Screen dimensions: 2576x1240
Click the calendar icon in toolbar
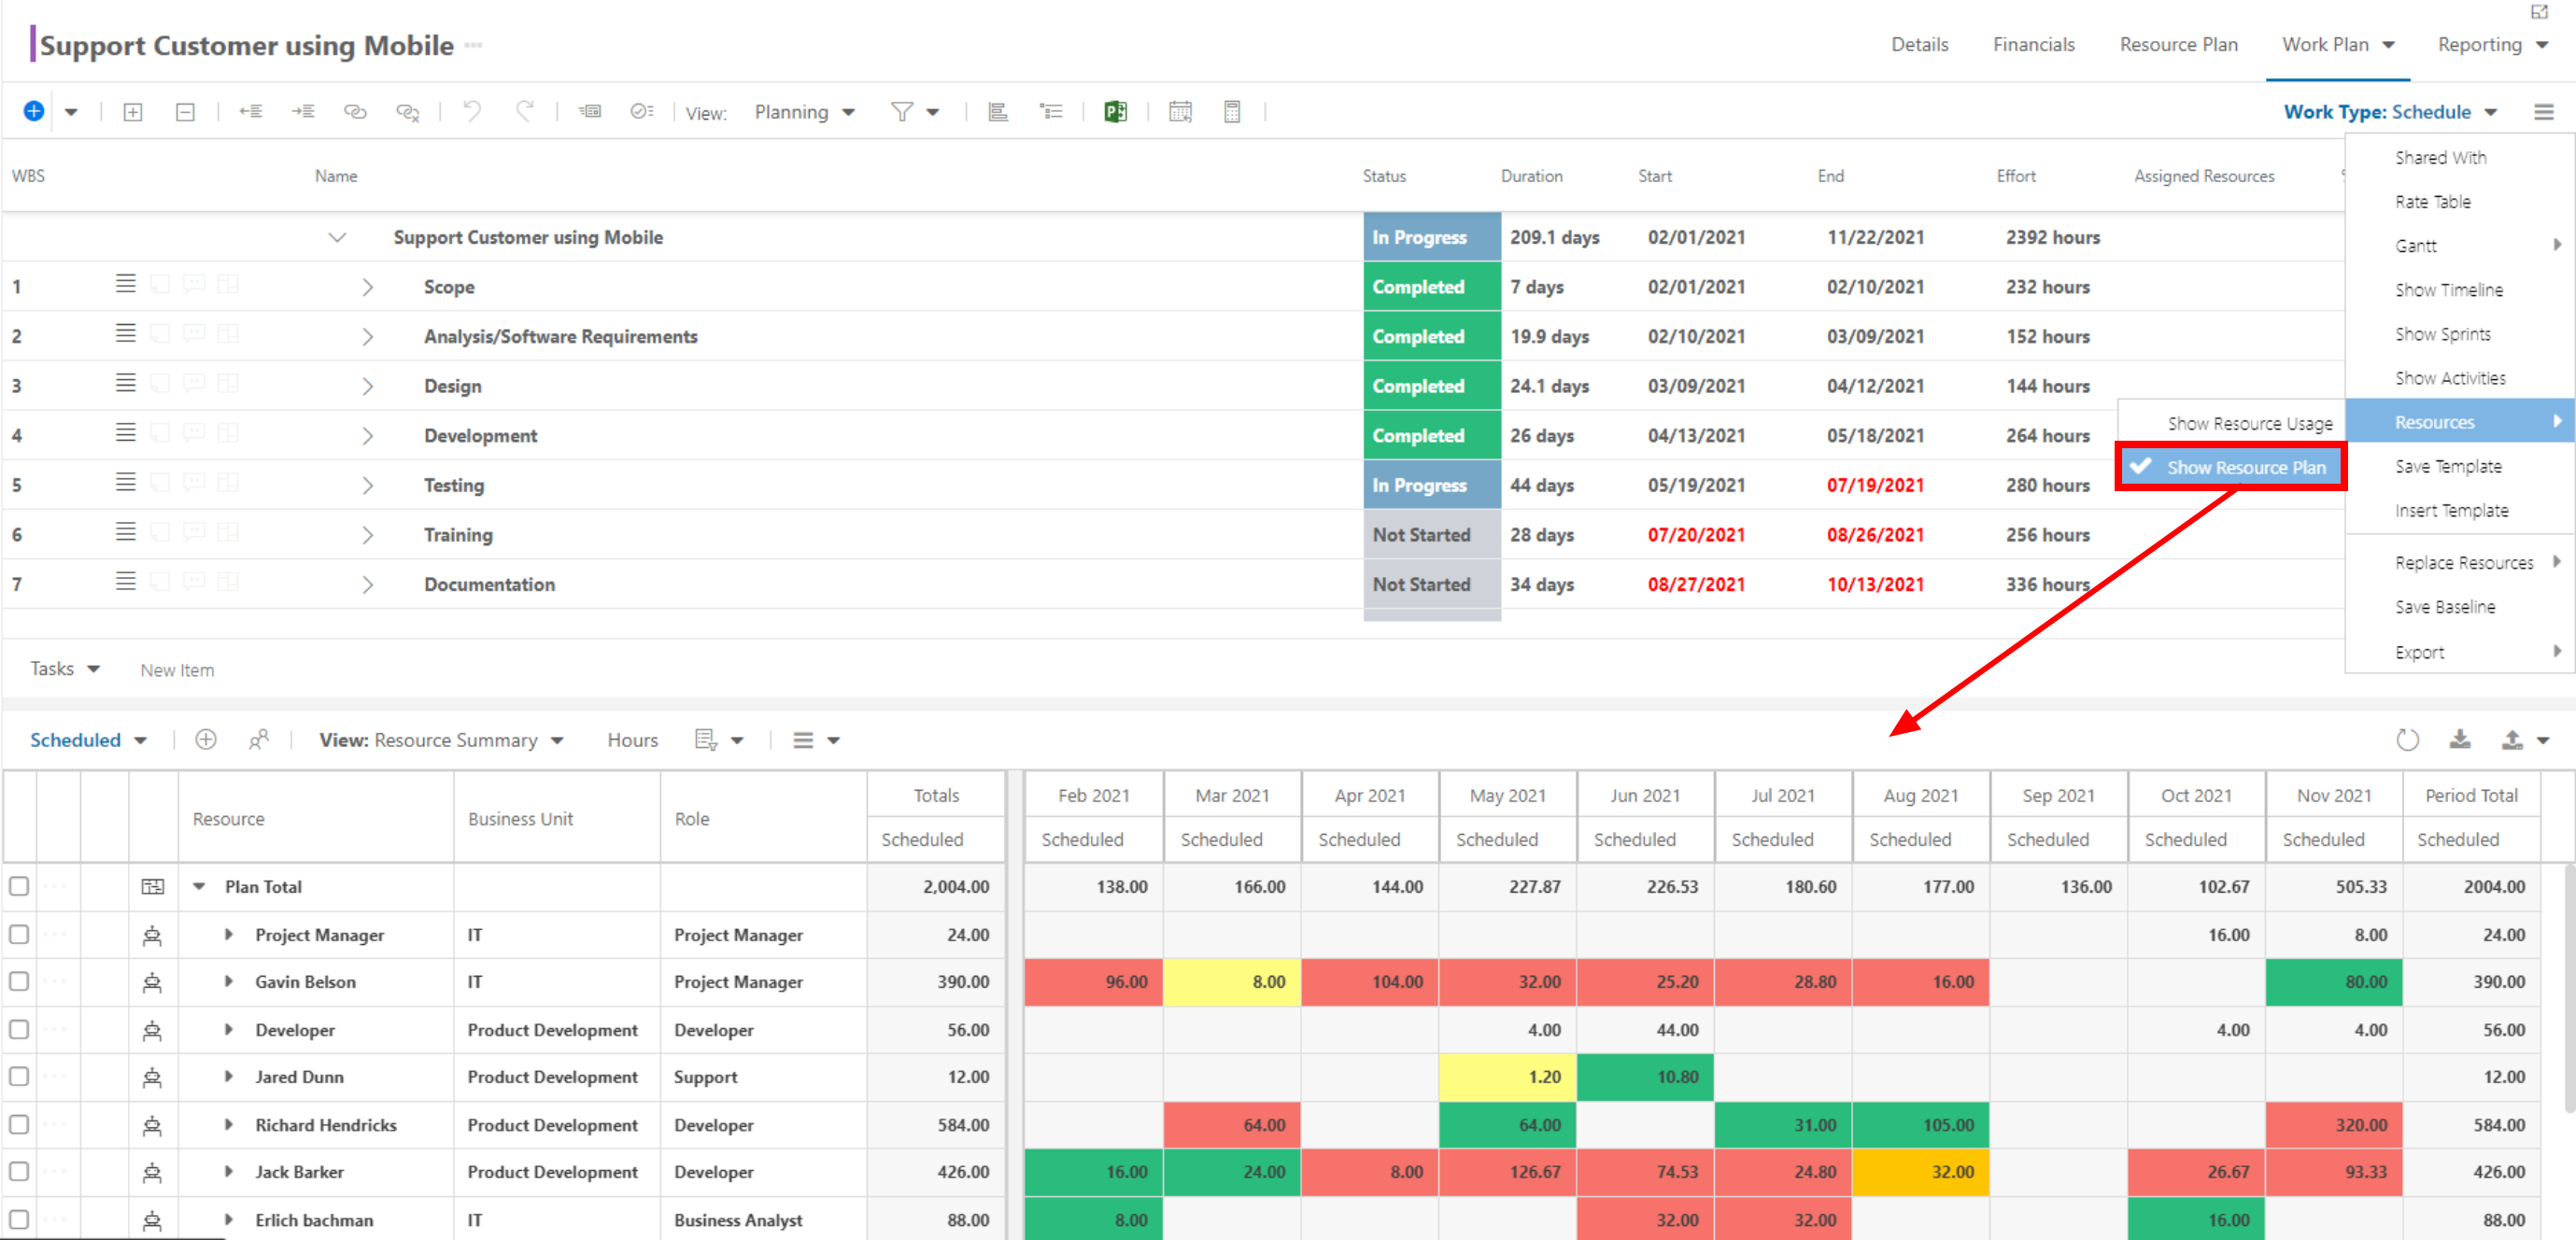click(x=1180, y=112)
